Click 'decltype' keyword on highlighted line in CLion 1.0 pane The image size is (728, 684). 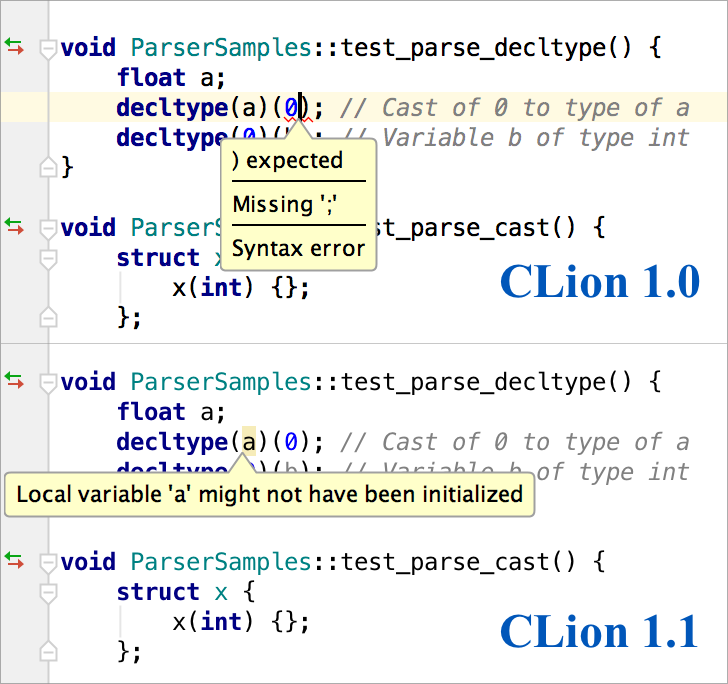(172, 109)
